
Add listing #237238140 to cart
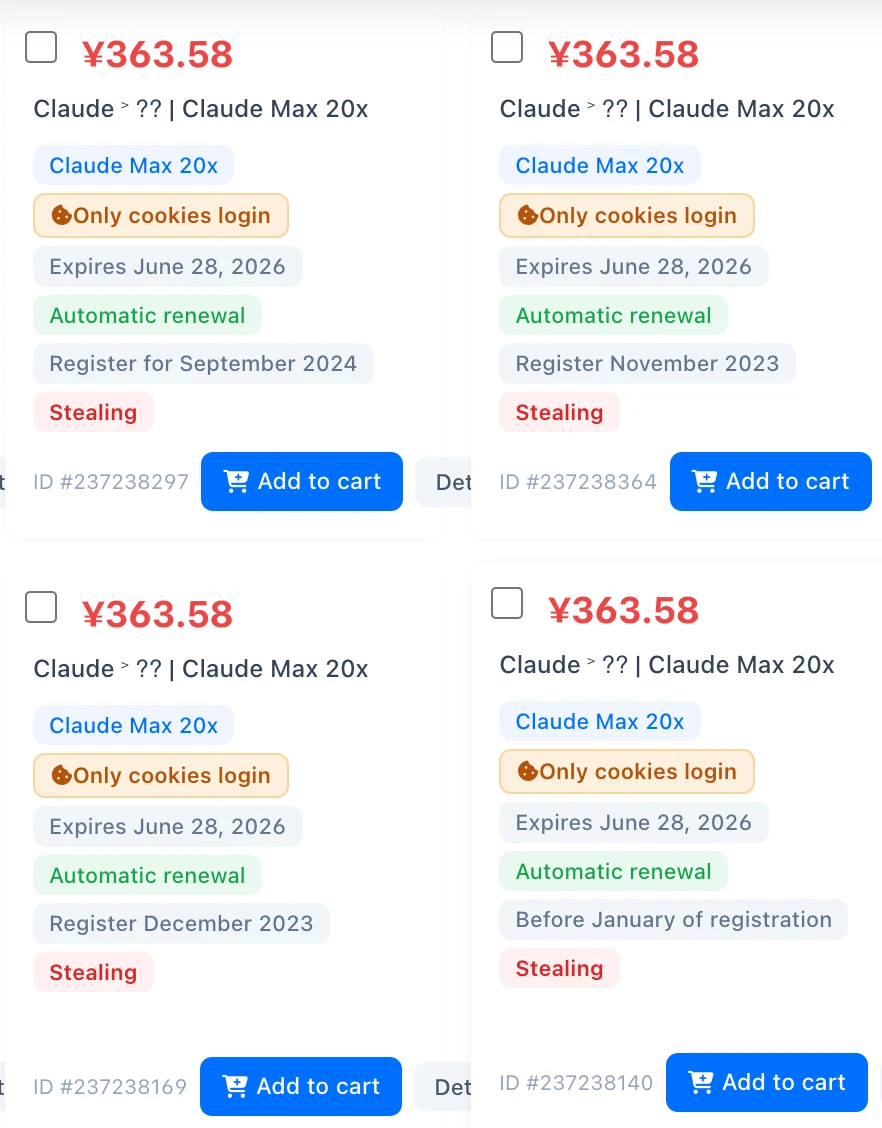pyautogui.click(x=767, y=1083)
